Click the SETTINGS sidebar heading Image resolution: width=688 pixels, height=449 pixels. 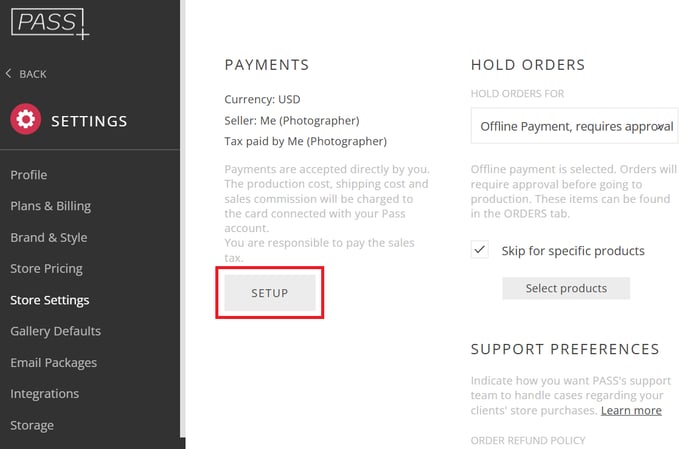89,121
